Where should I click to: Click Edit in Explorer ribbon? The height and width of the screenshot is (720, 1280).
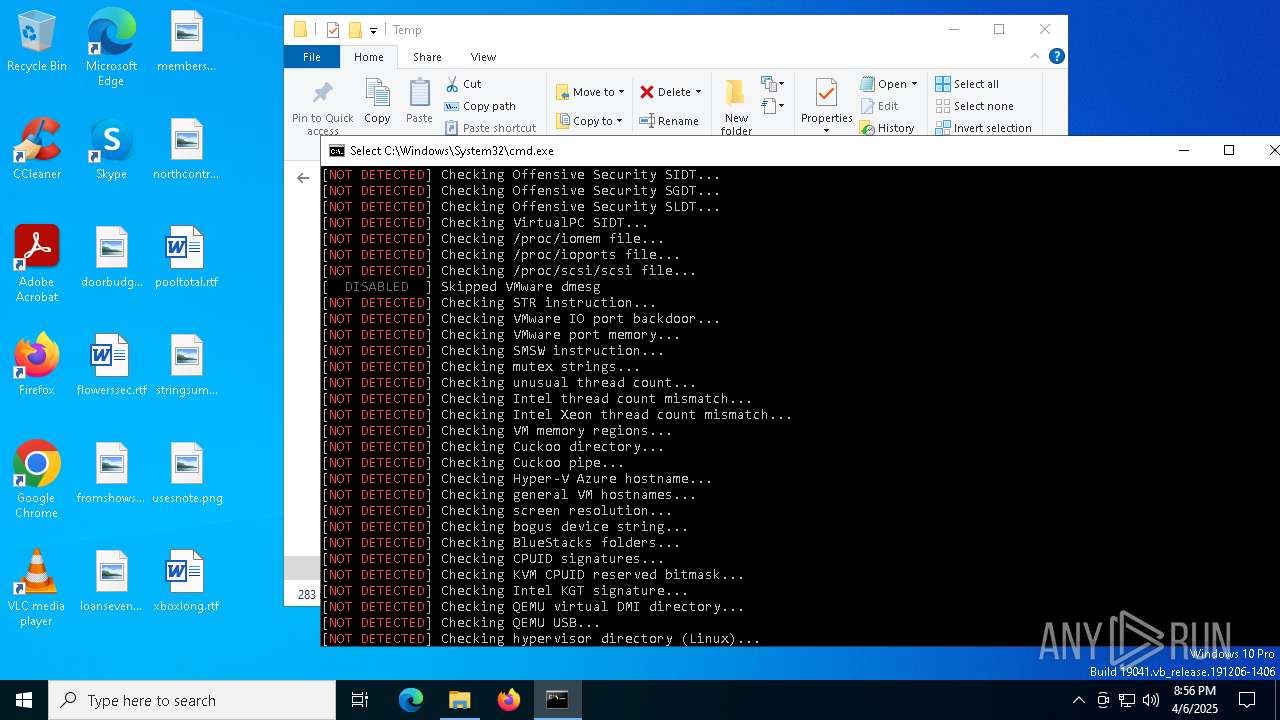[880, 106]
